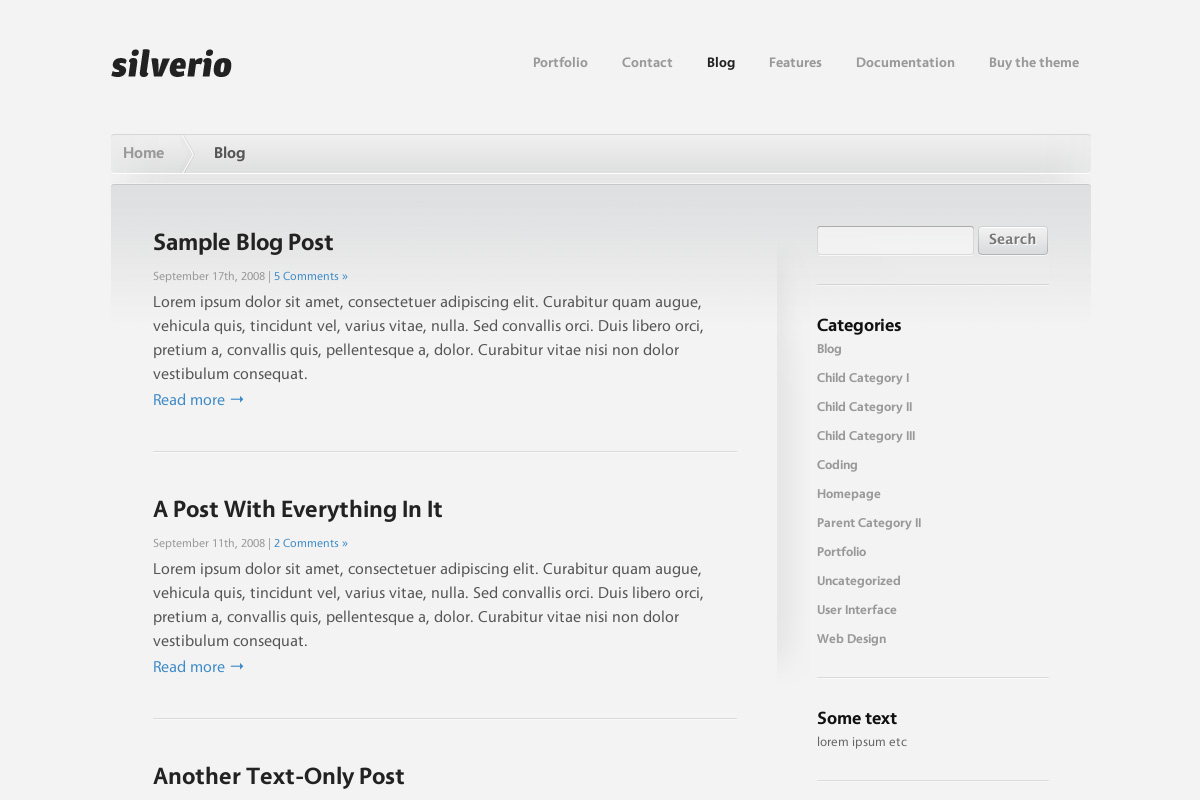Open Another Text-Only Post title
The width and height of the screenshot is (1200, 800).
(278, 776)
